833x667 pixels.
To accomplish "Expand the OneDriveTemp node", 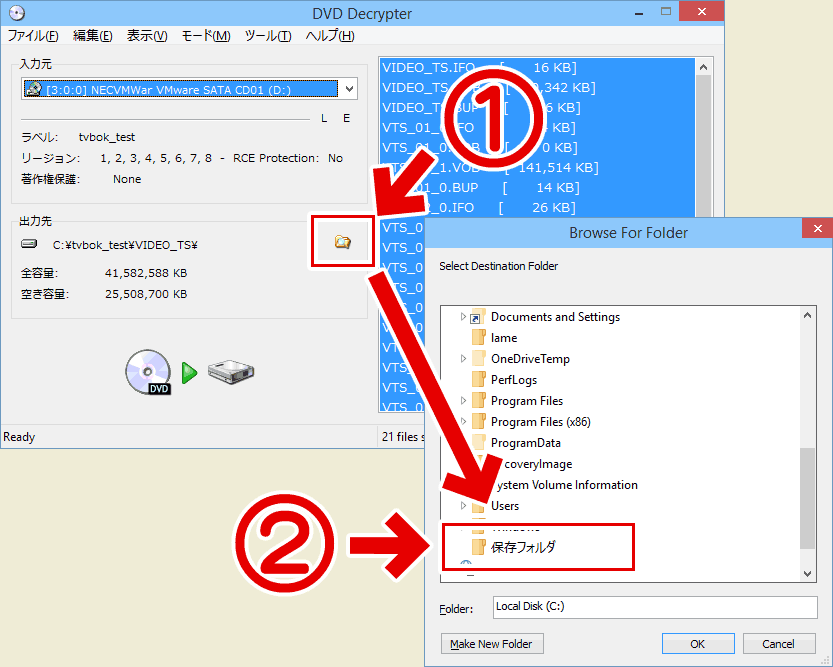I will [463, 358].
